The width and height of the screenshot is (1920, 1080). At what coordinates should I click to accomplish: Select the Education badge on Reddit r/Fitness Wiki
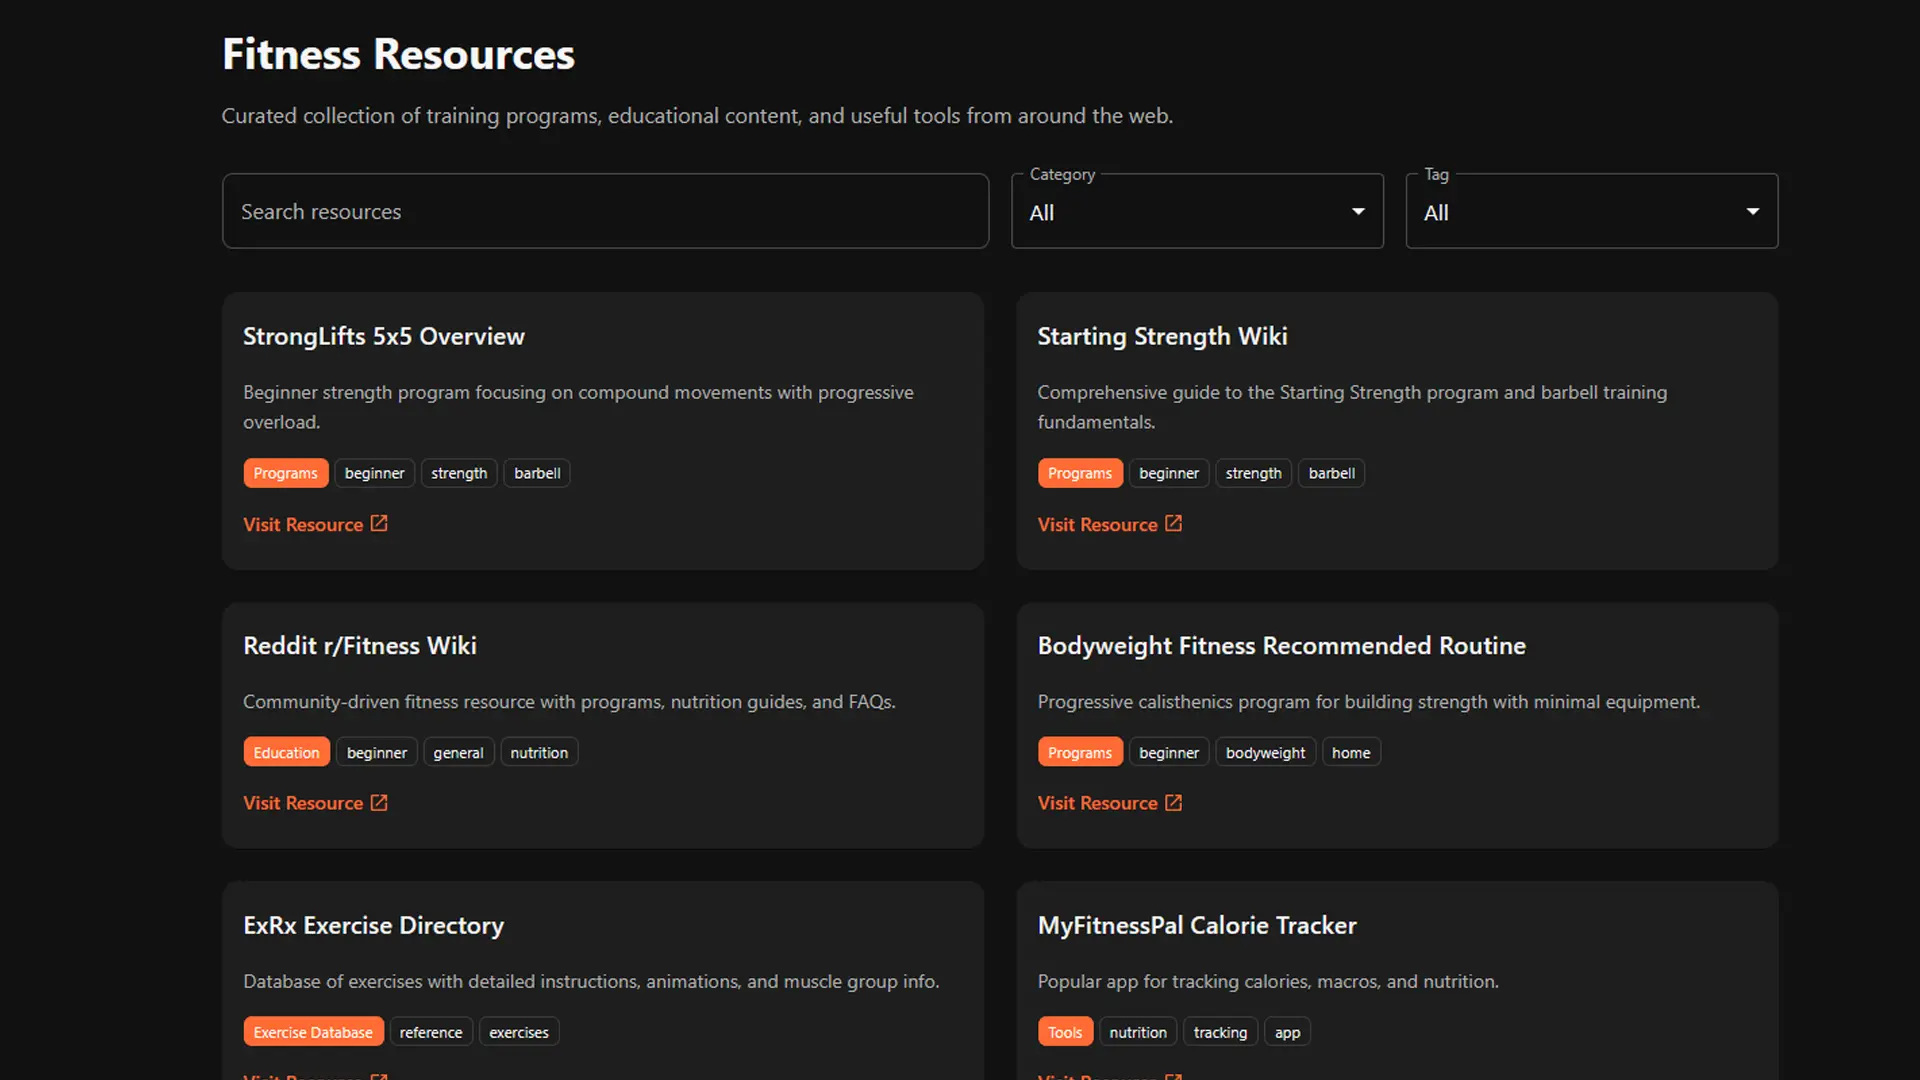pos(286,751)
